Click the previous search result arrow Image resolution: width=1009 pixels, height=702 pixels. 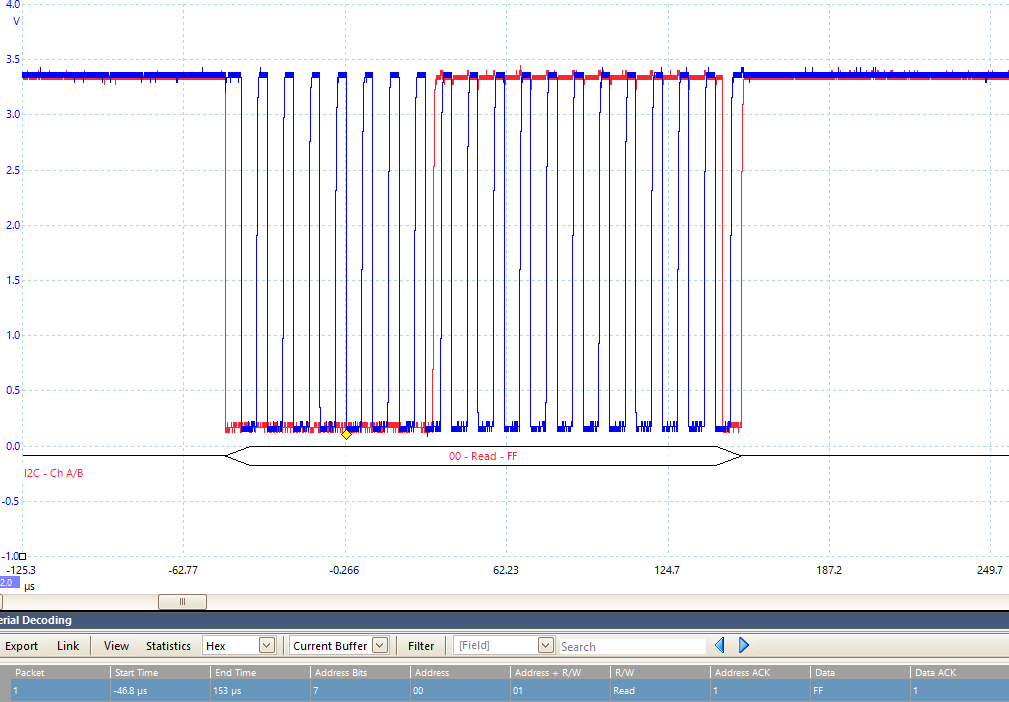[x=720, y=645]
